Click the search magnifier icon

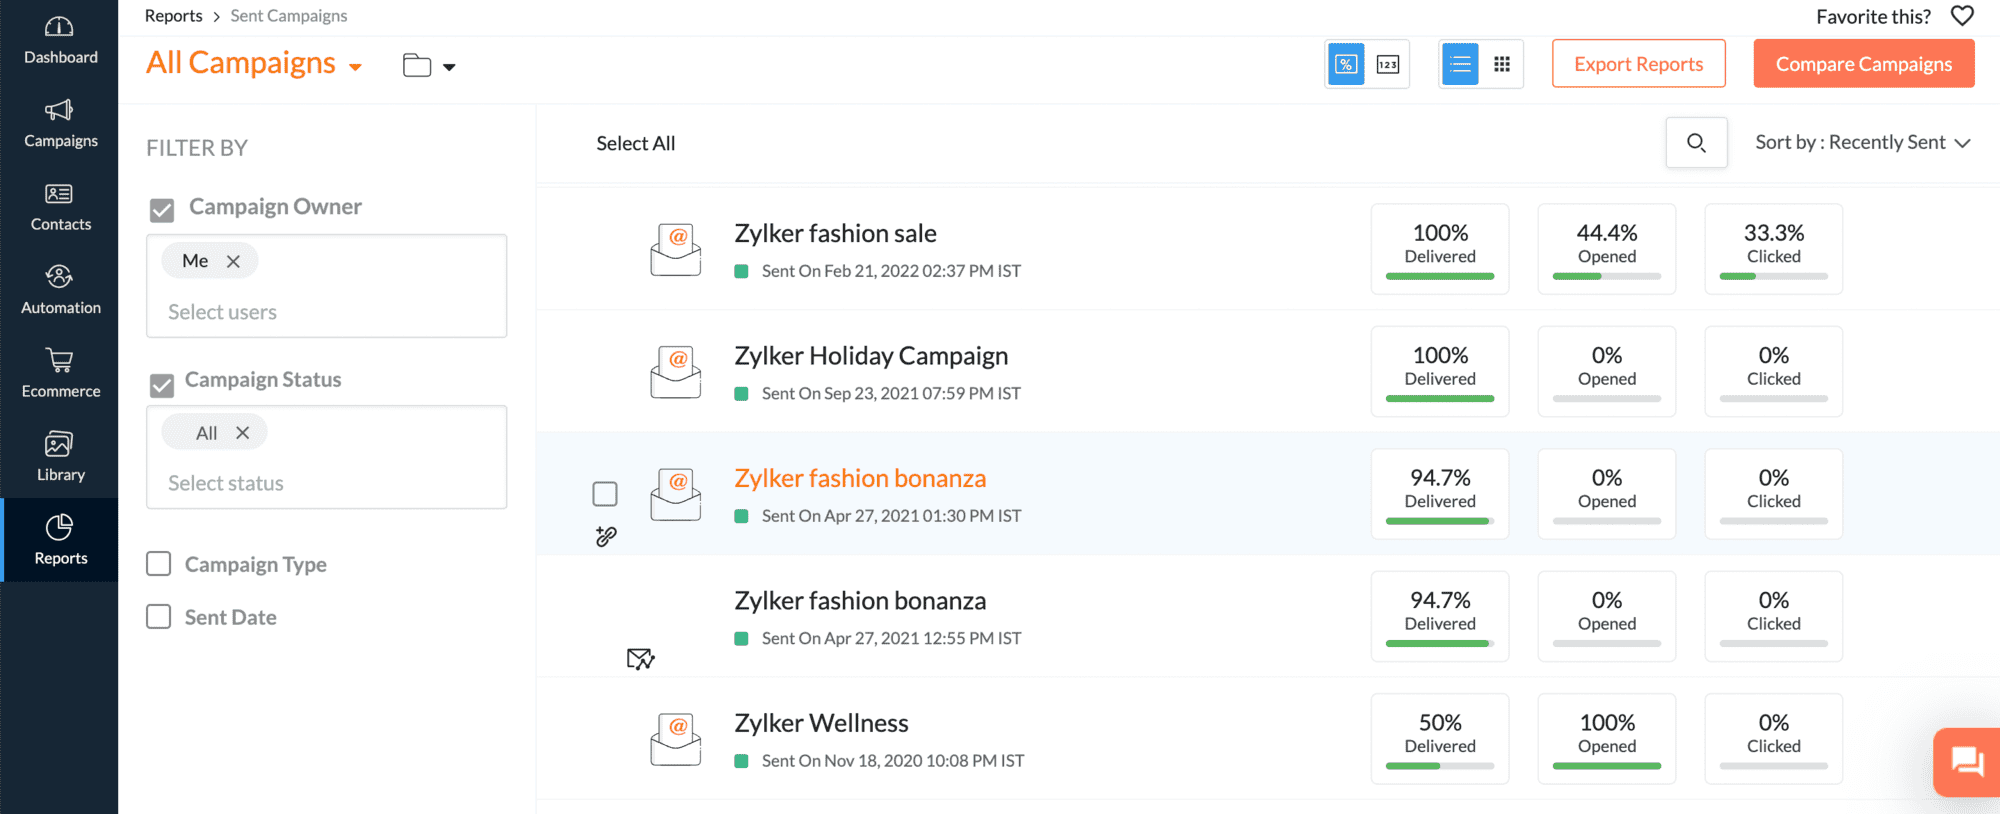pos(1696,143)
